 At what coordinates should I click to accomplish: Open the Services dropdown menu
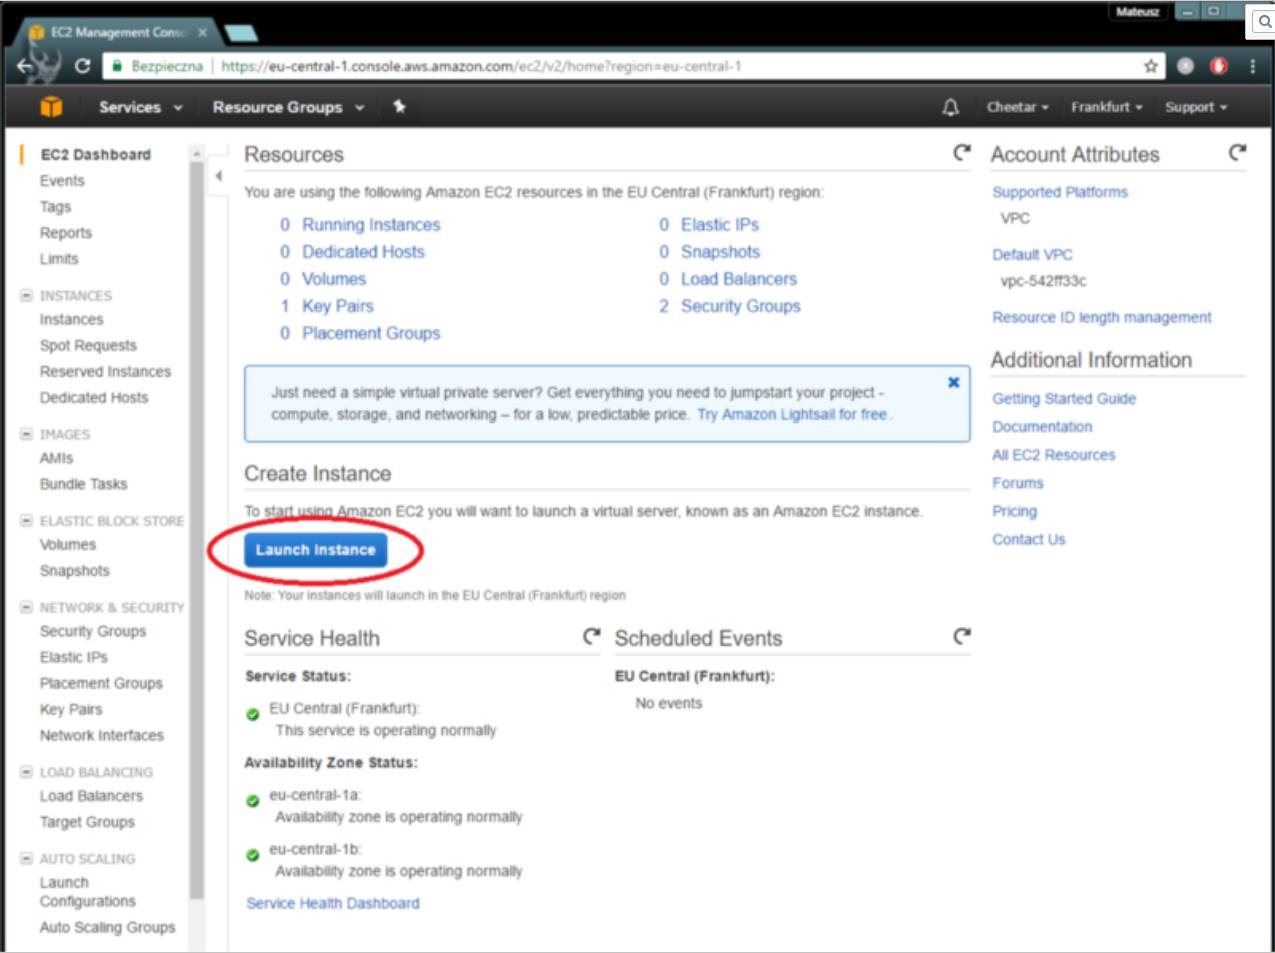coord(140,107)
